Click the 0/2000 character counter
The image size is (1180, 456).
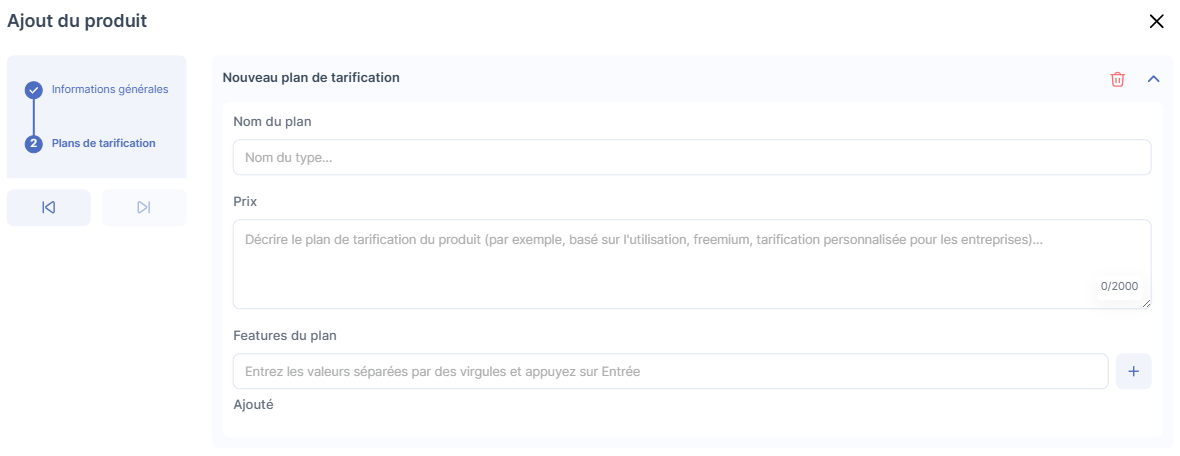point(1119,286)
